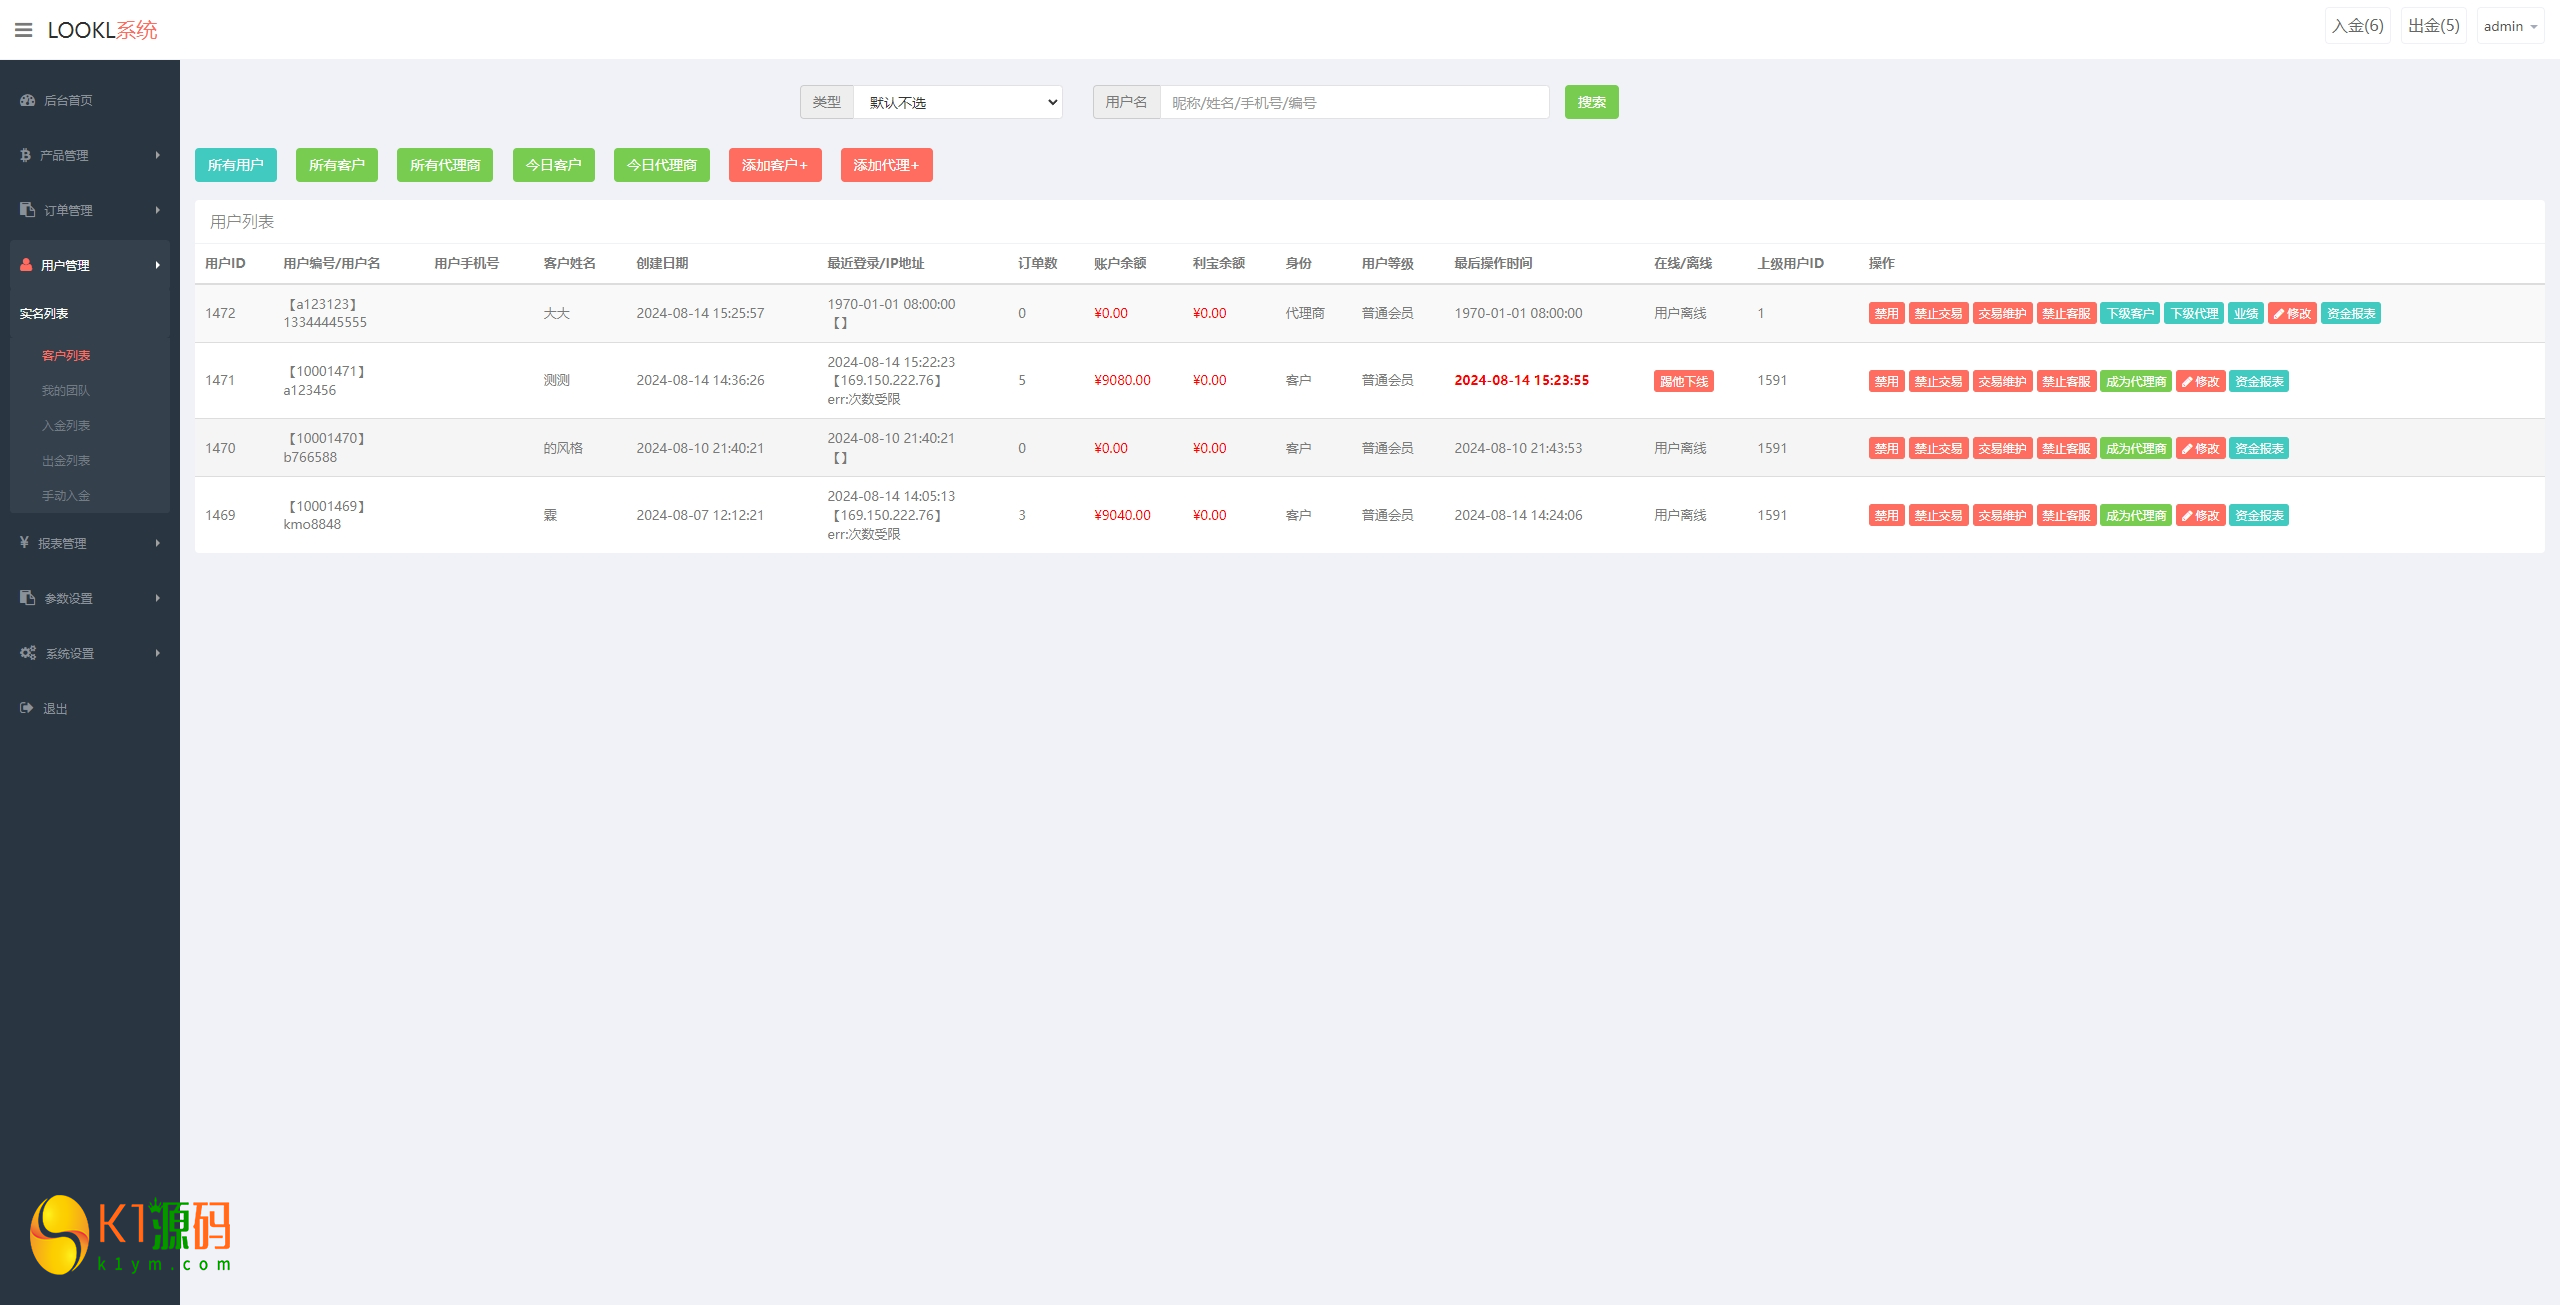
Task: Click the 退出 logout icon
Action: 26,708
